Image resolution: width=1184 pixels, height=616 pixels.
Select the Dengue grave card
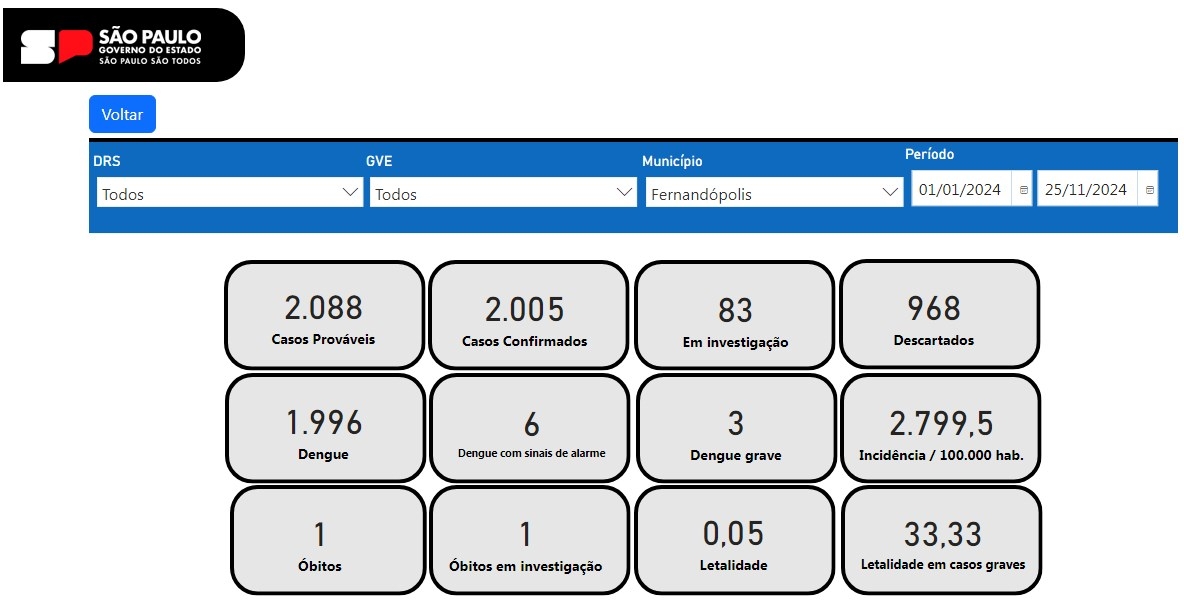click(735, 429)
